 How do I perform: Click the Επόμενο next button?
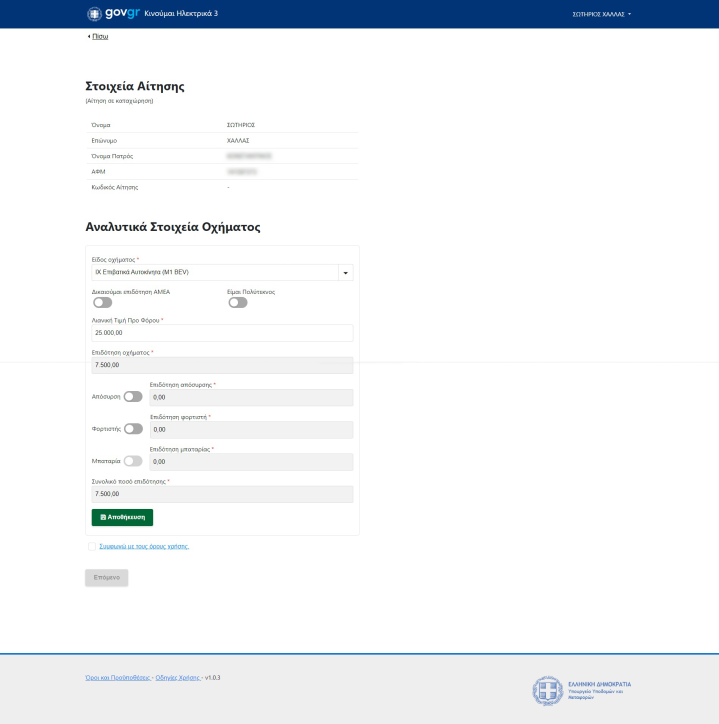(107, 578)
